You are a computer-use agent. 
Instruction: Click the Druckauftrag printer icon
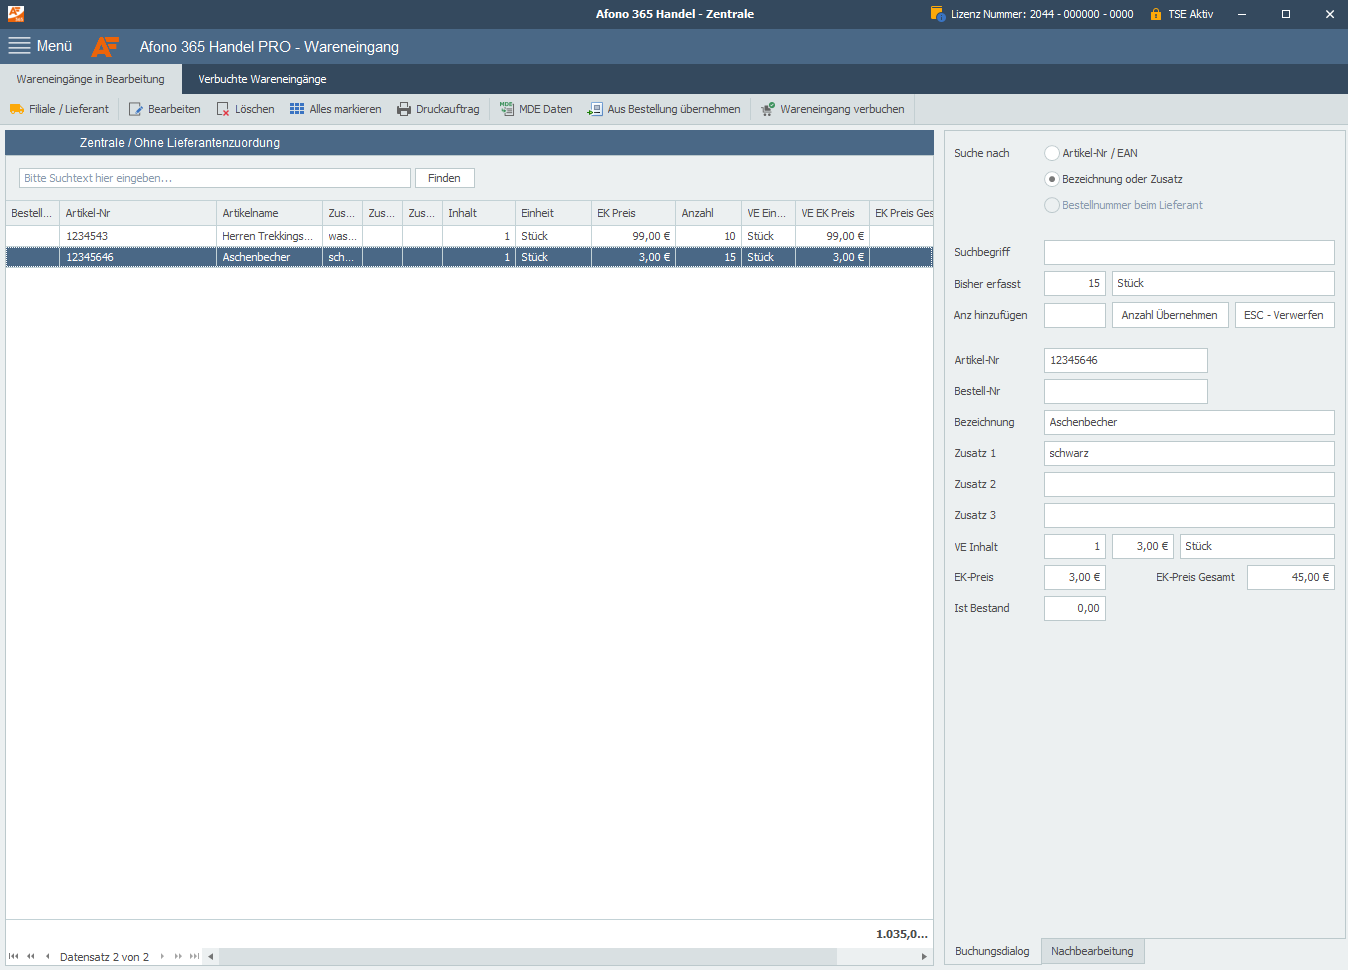tap(404, 109)
